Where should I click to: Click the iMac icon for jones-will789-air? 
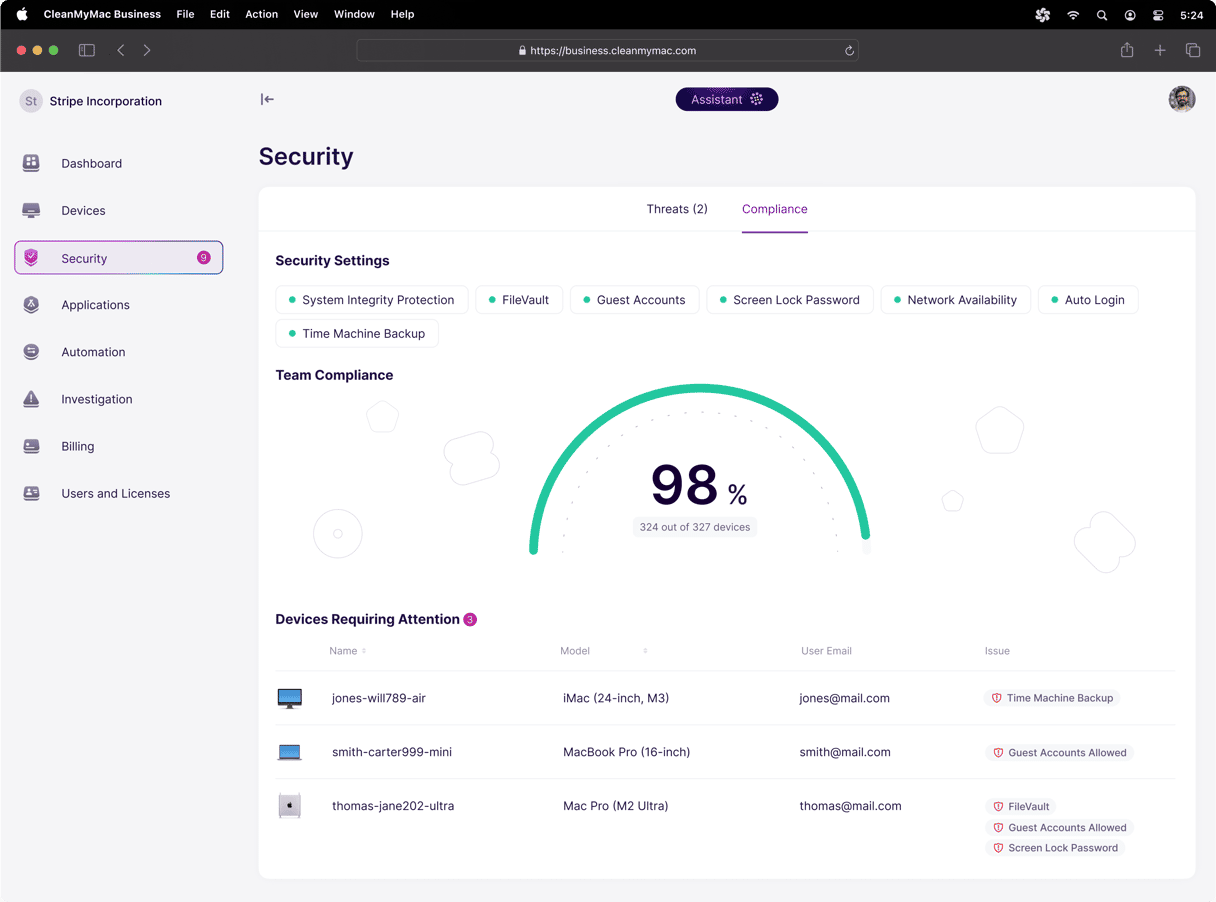pos(289,698)
